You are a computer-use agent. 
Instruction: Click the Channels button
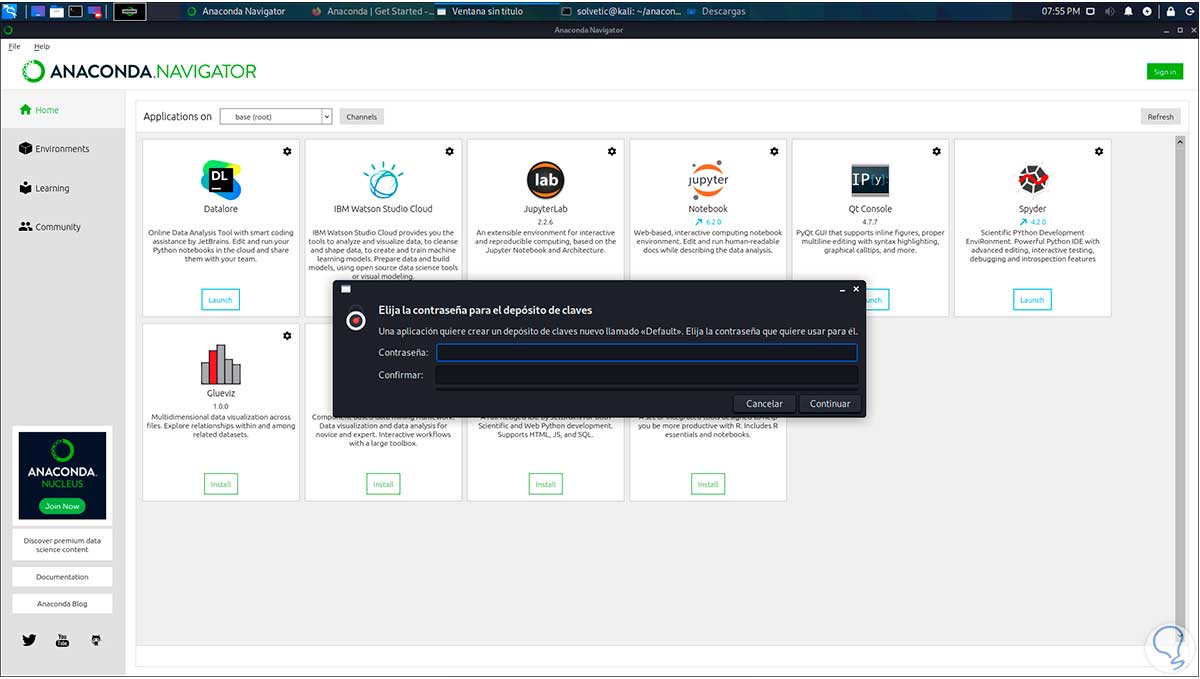[x=361, y=117]
